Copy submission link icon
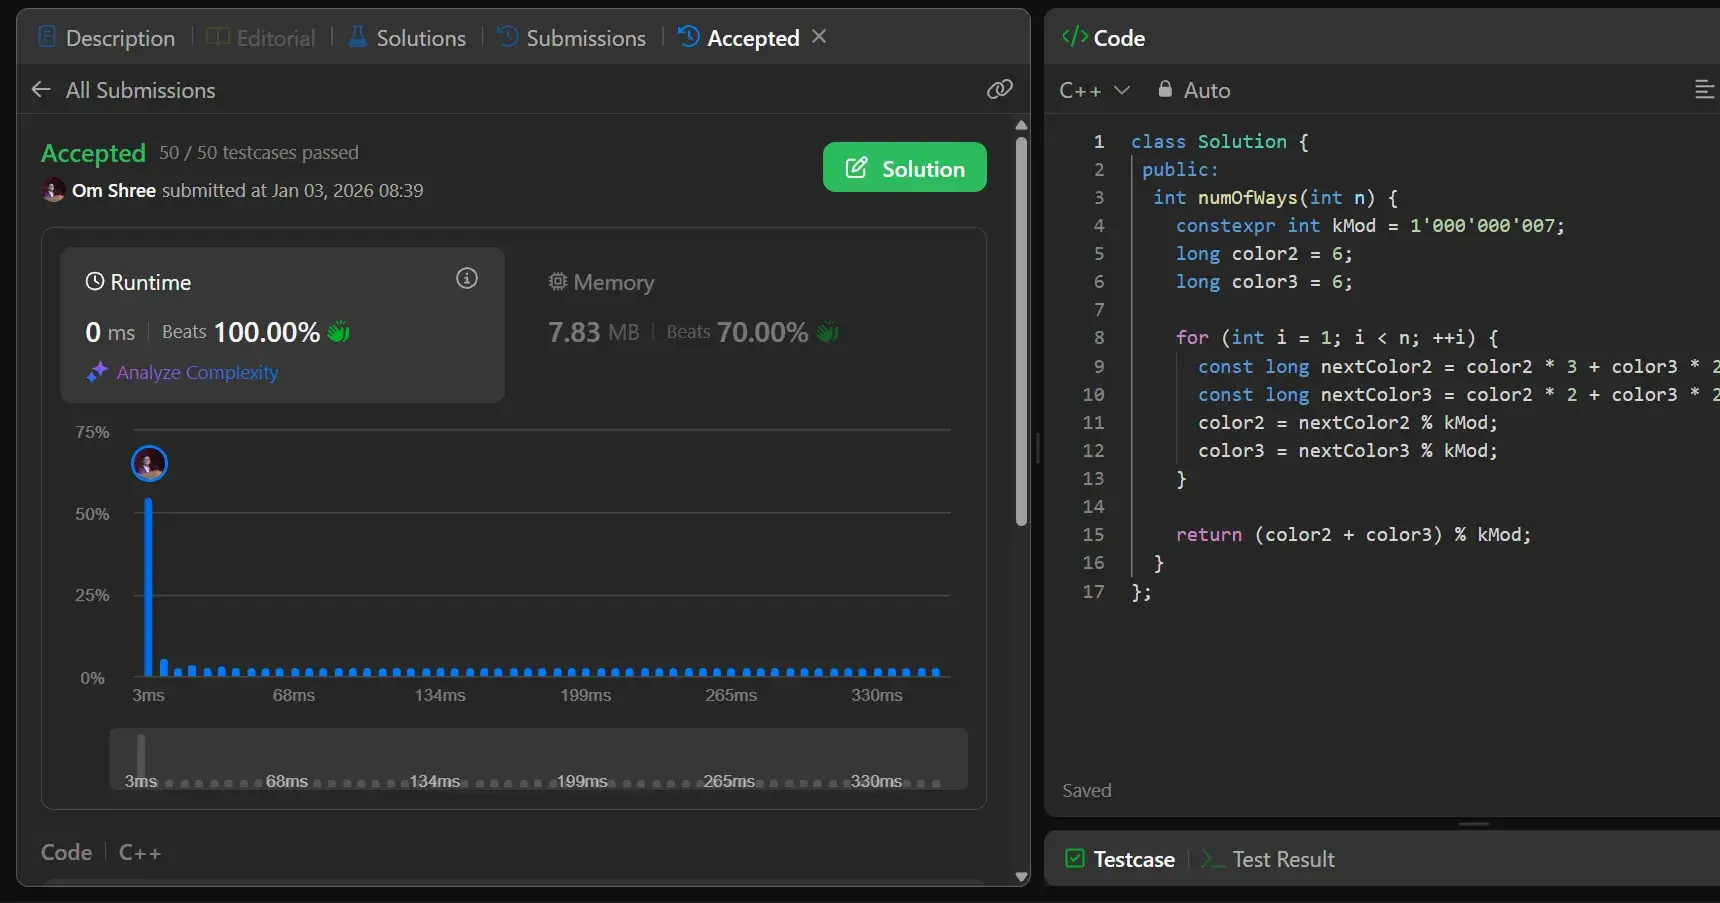The height and width of the screenshot is (903, 1720). click(999, 90)
